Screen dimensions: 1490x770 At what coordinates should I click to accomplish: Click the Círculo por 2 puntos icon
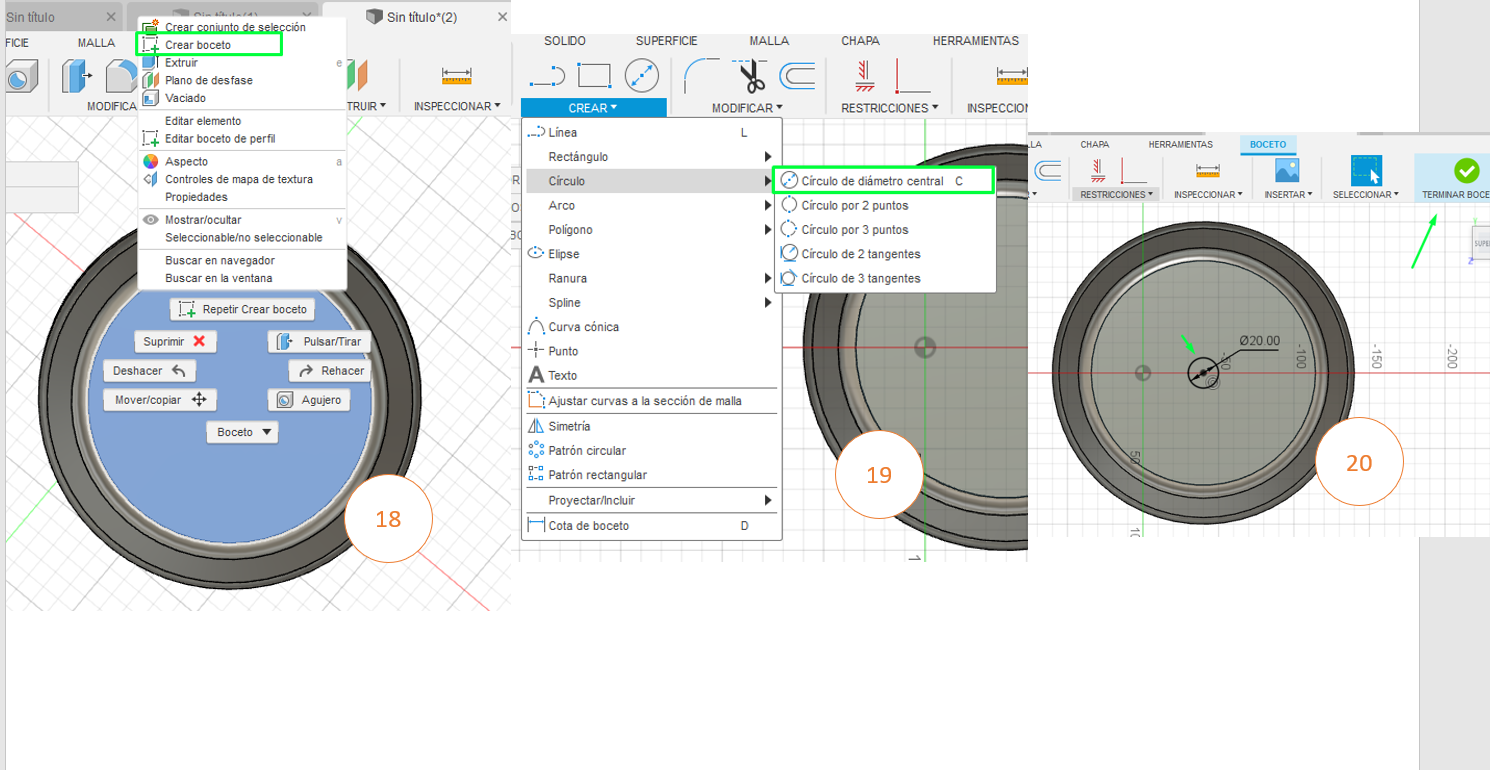(788, 205)
